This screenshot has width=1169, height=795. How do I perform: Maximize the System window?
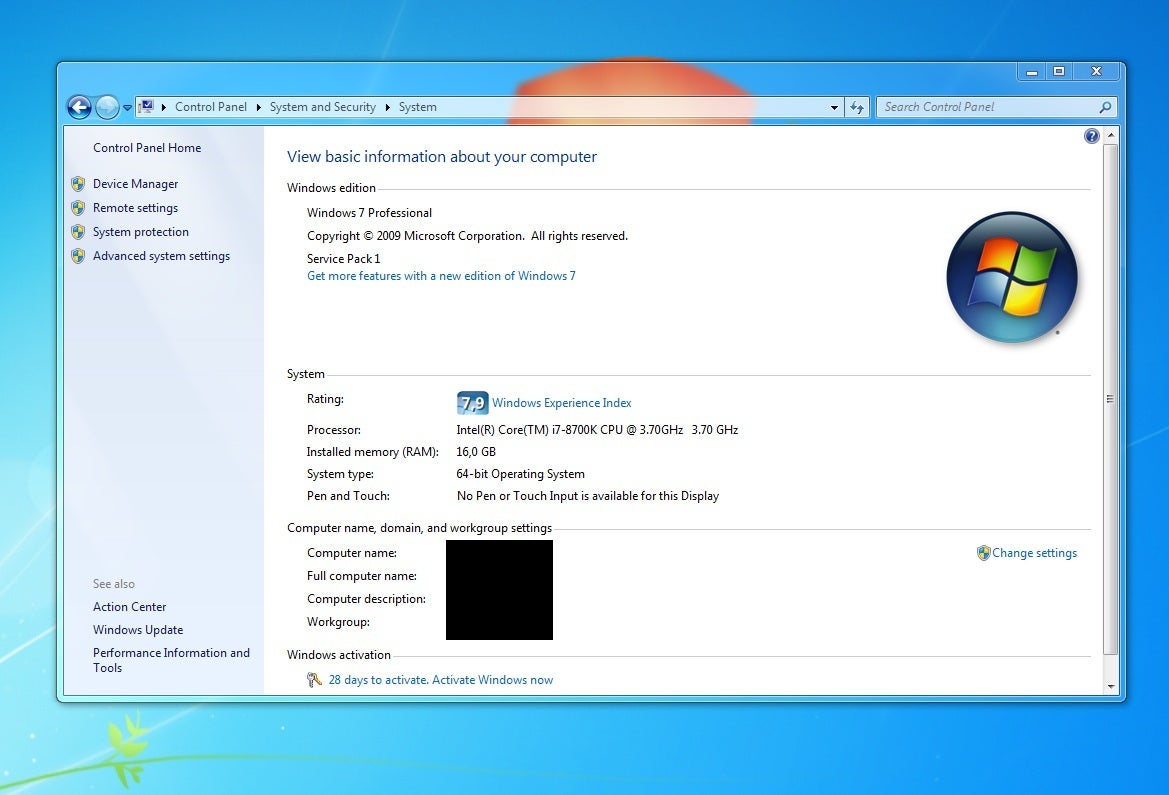[1059, 72]
